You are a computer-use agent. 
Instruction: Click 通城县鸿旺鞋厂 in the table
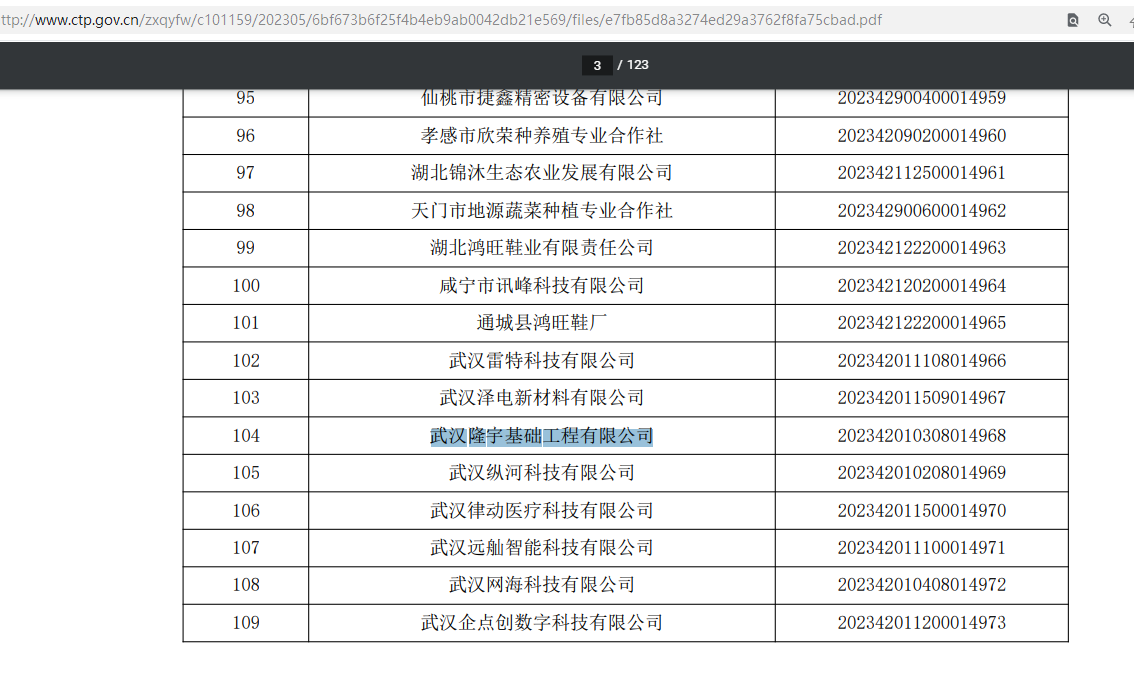coord(541,323)
